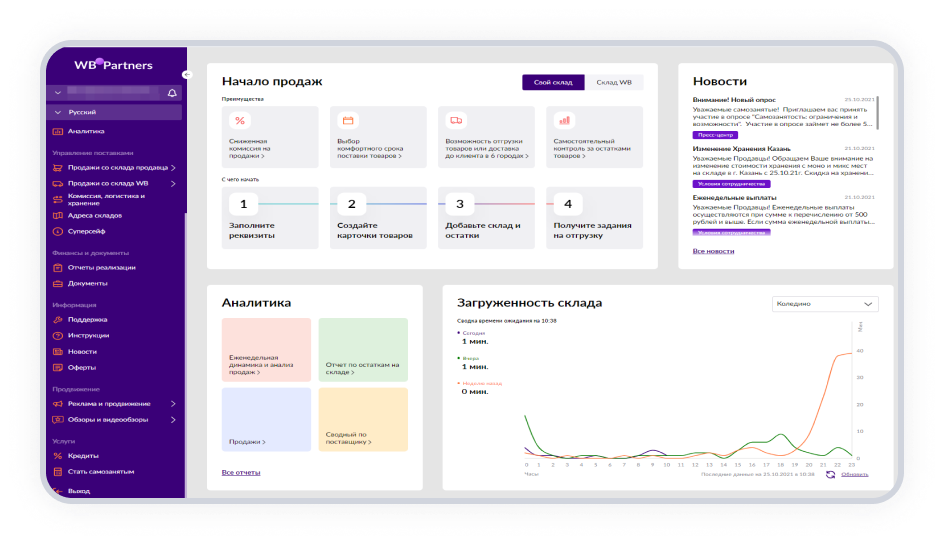Click the Документы sidebar icon

tap(58, 283)
